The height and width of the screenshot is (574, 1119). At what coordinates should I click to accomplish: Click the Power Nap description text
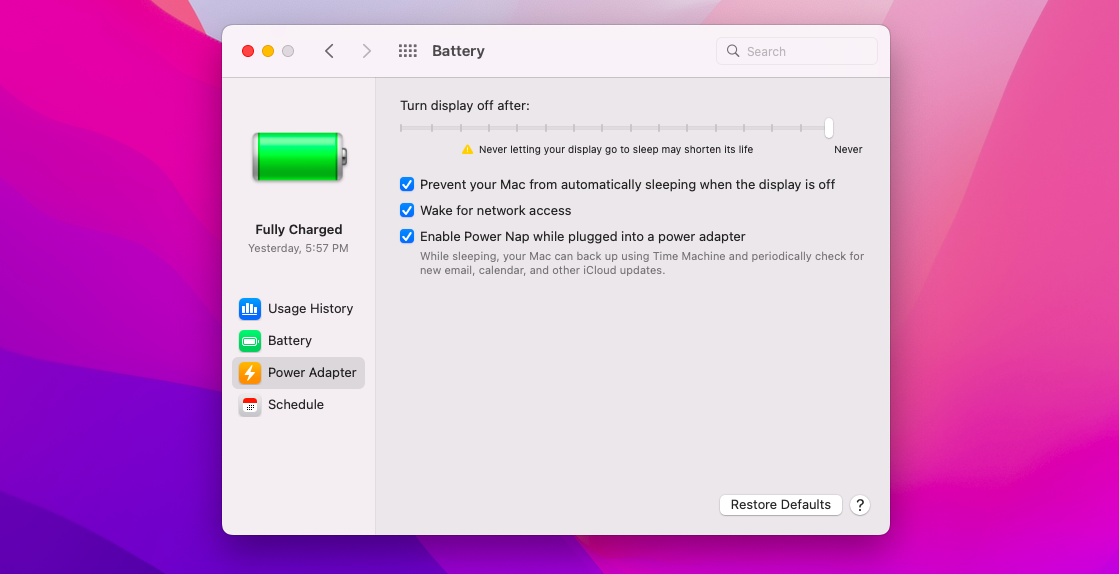(x=642, y=263)
